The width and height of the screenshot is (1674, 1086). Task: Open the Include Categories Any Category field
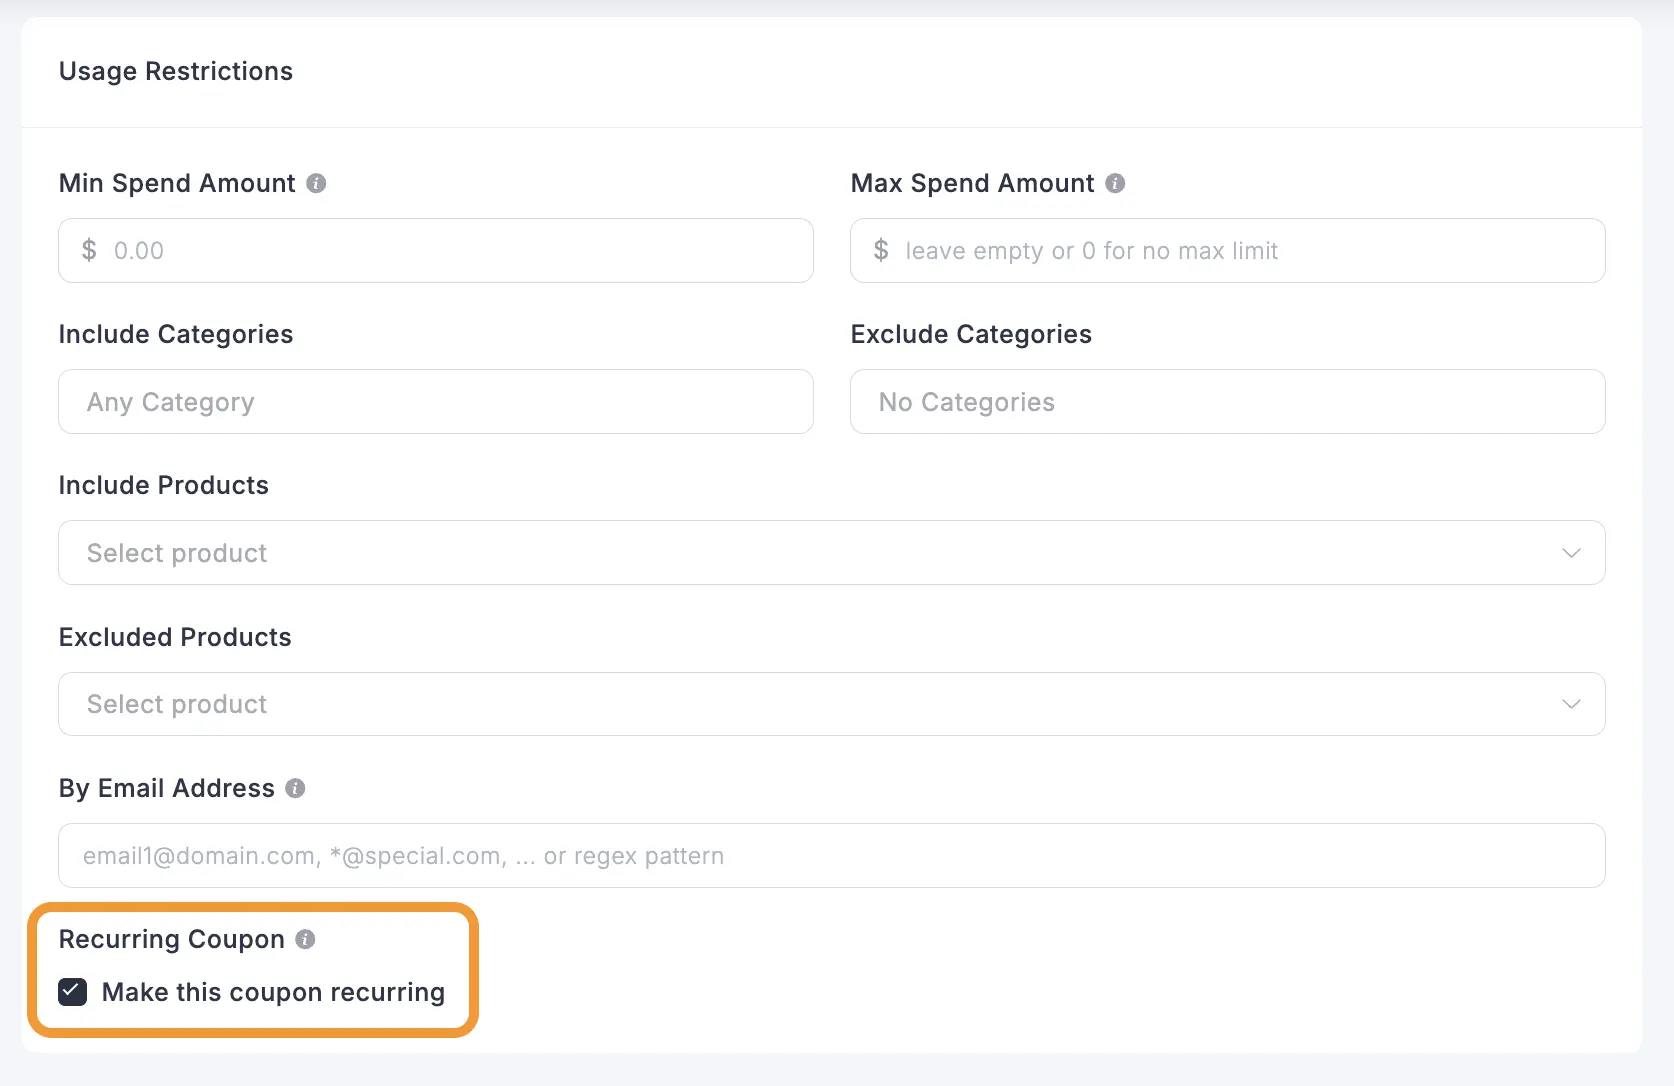[x=435, y=402]
